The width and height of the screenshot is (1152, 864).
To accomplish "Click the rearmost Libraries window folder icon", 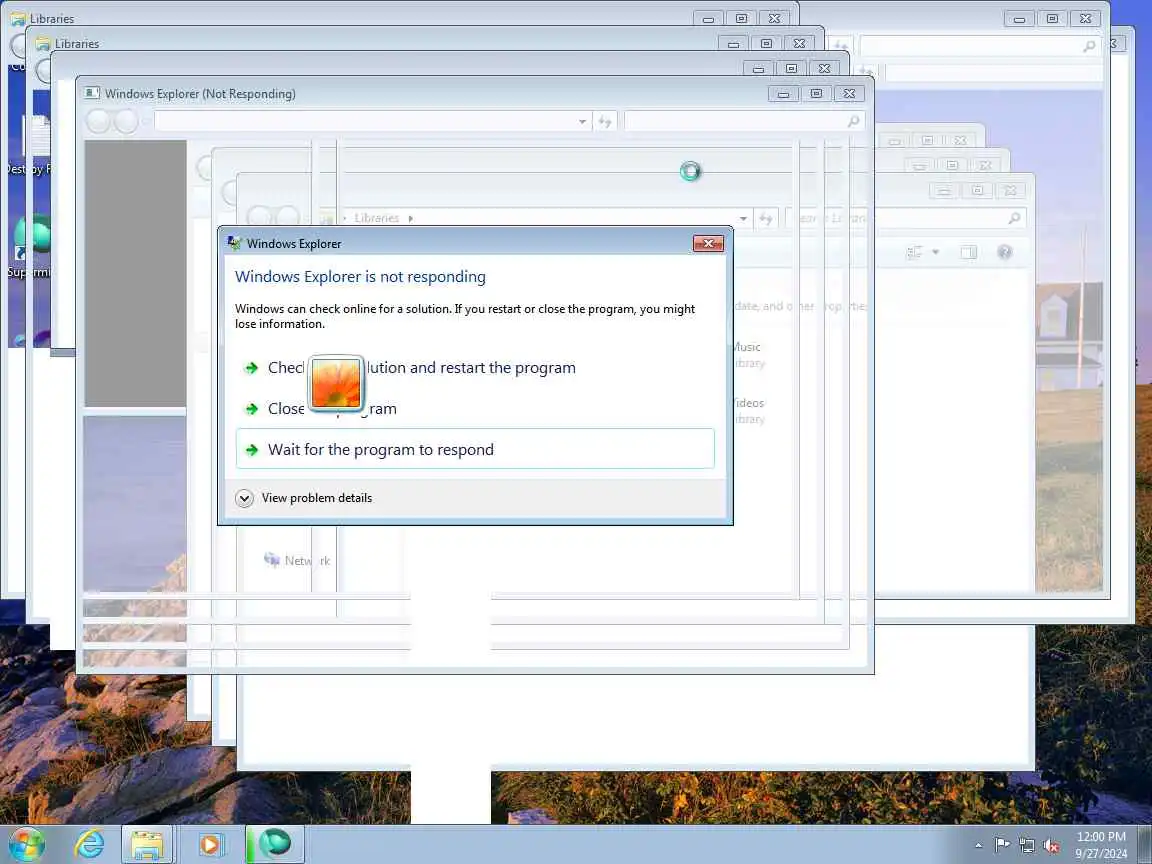I will click(18, 18).
